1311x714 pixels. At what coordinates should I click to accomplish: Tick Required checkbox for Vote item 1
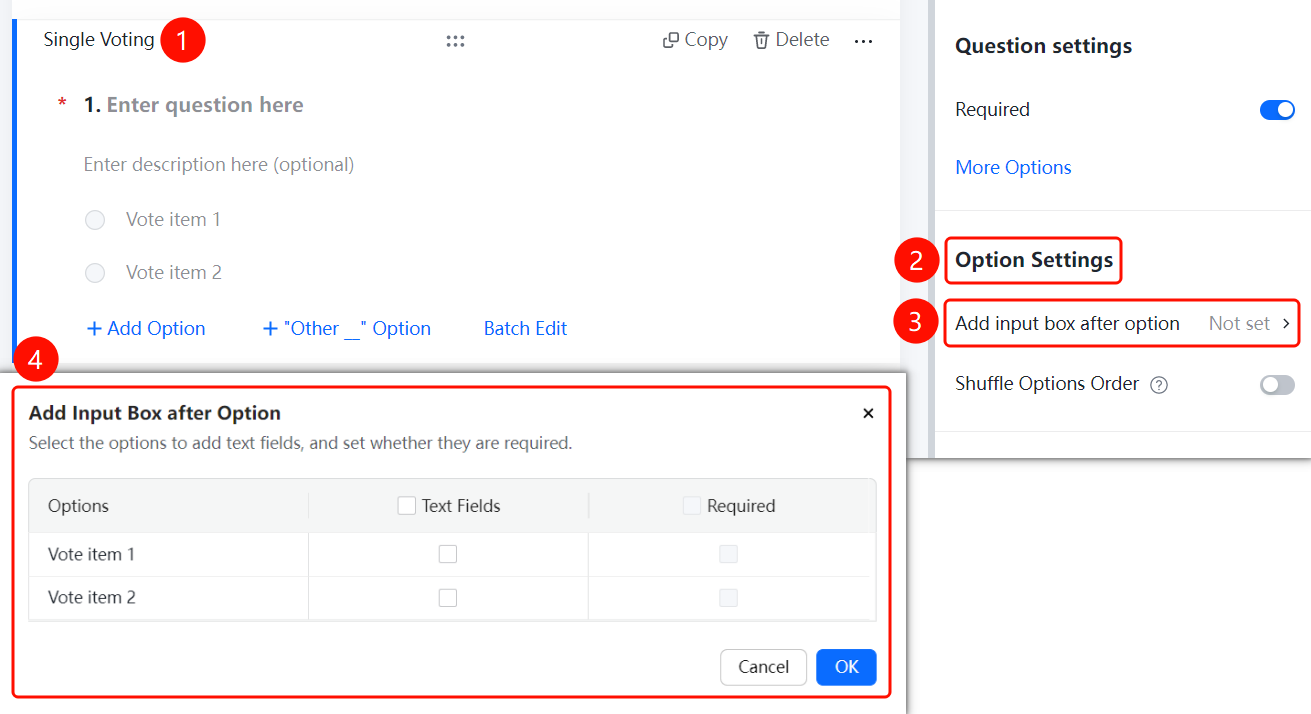pos(729,554)
